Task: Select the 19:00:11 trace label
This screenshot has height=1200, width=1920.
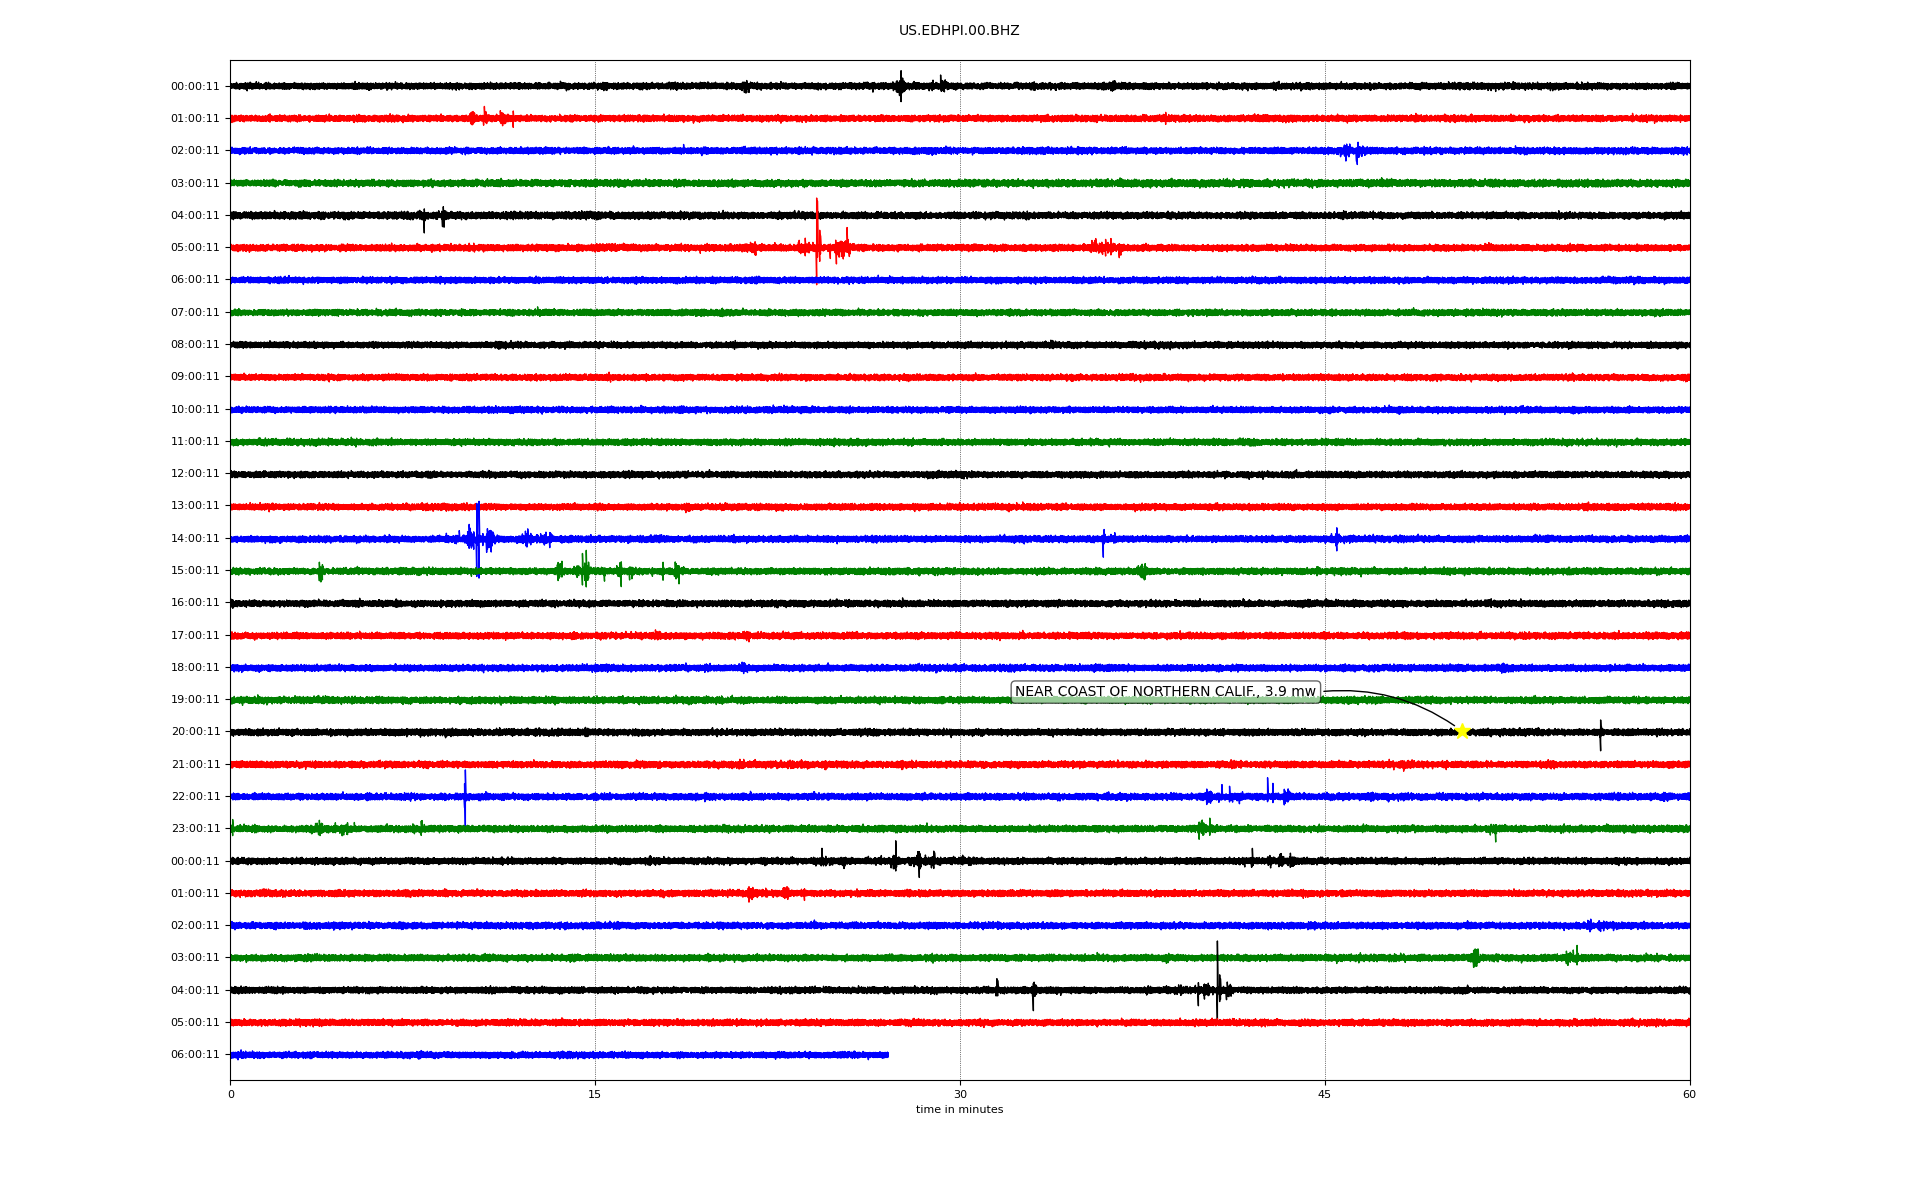Action: (195, 700)
